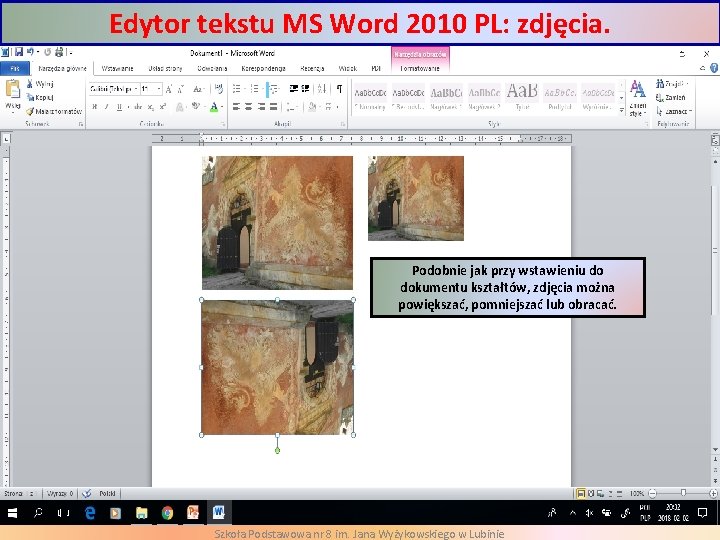Click the Znajdź button
The height and width of the screenshot is (540, 720).
click(672, 84)
